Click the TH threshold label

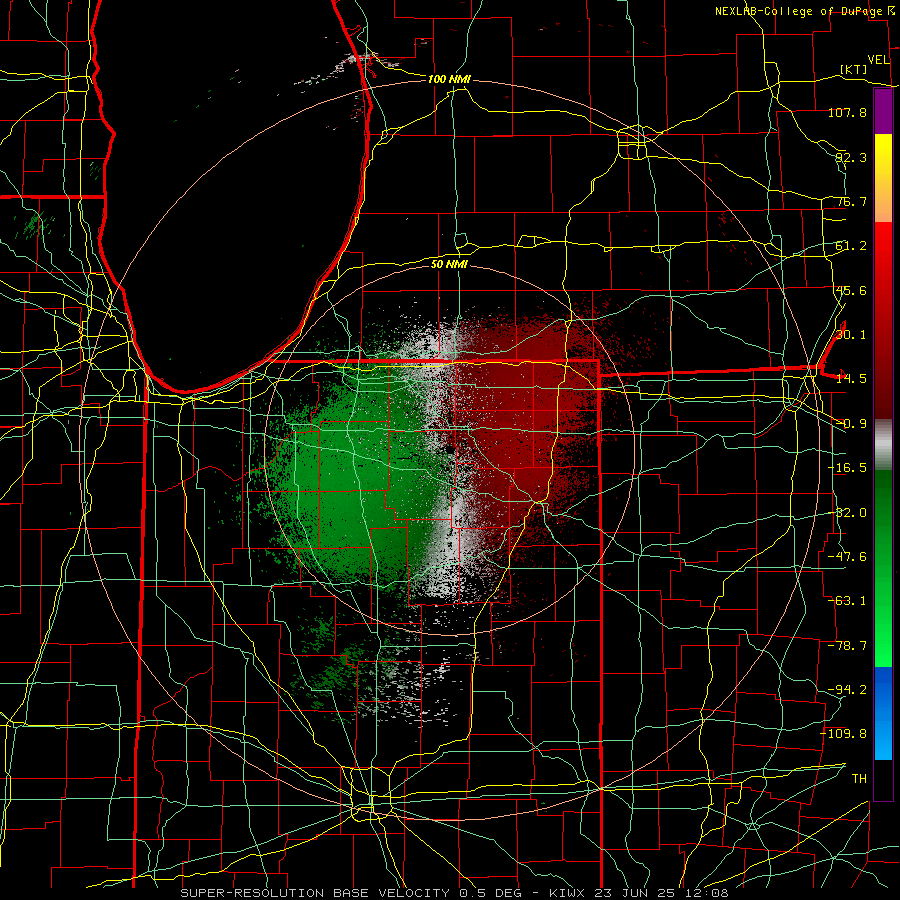tap(859, 779)
